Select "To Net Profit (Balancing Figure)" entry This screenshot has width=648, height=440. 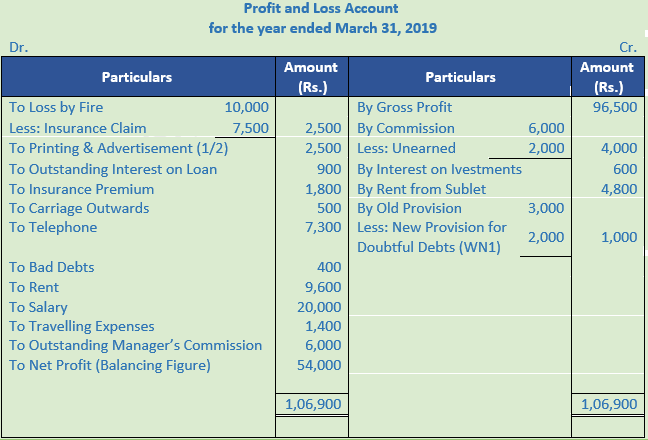[x=110, y=365]
